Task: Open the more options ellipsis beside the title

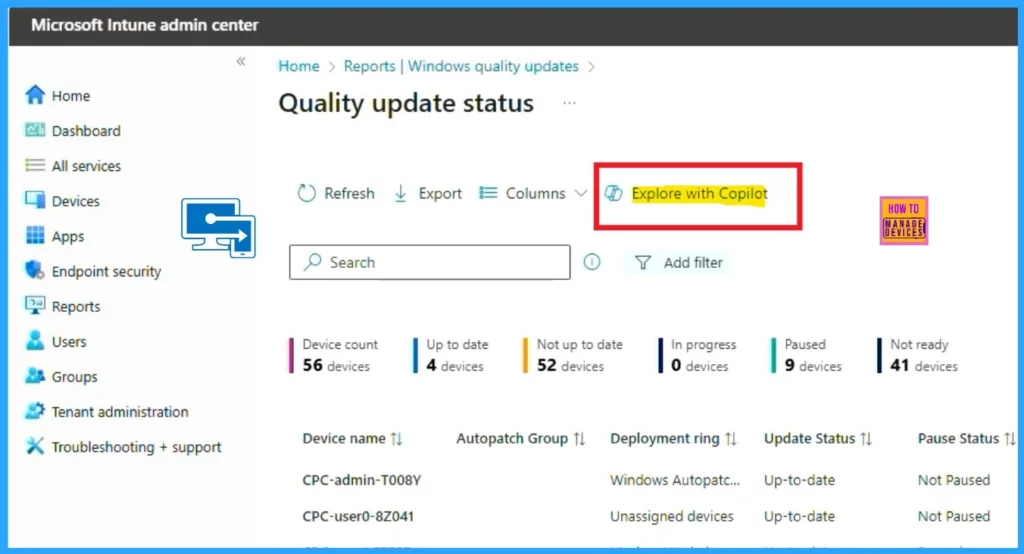Action: pyautogui.click(x=569, y=103)
